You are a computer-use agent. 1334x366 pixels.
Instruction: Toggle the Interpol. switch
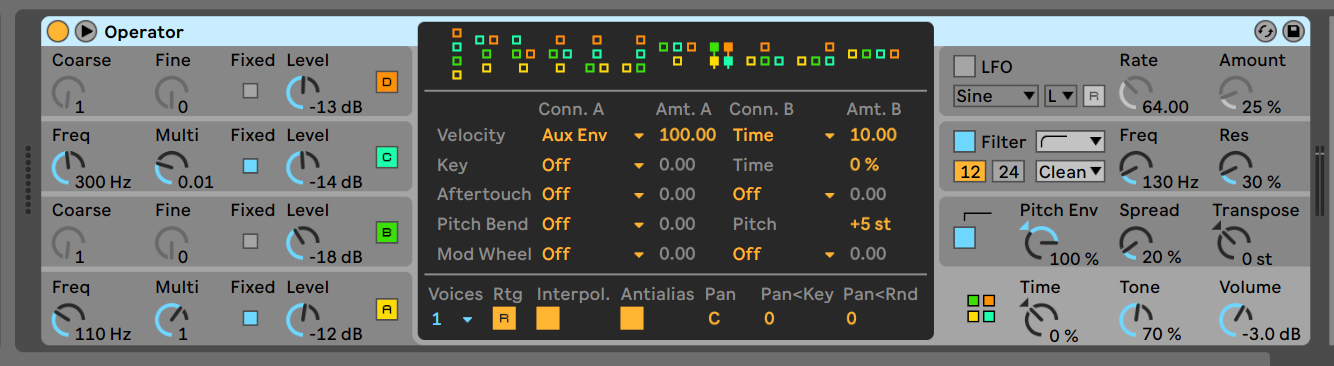coord(548,318)
